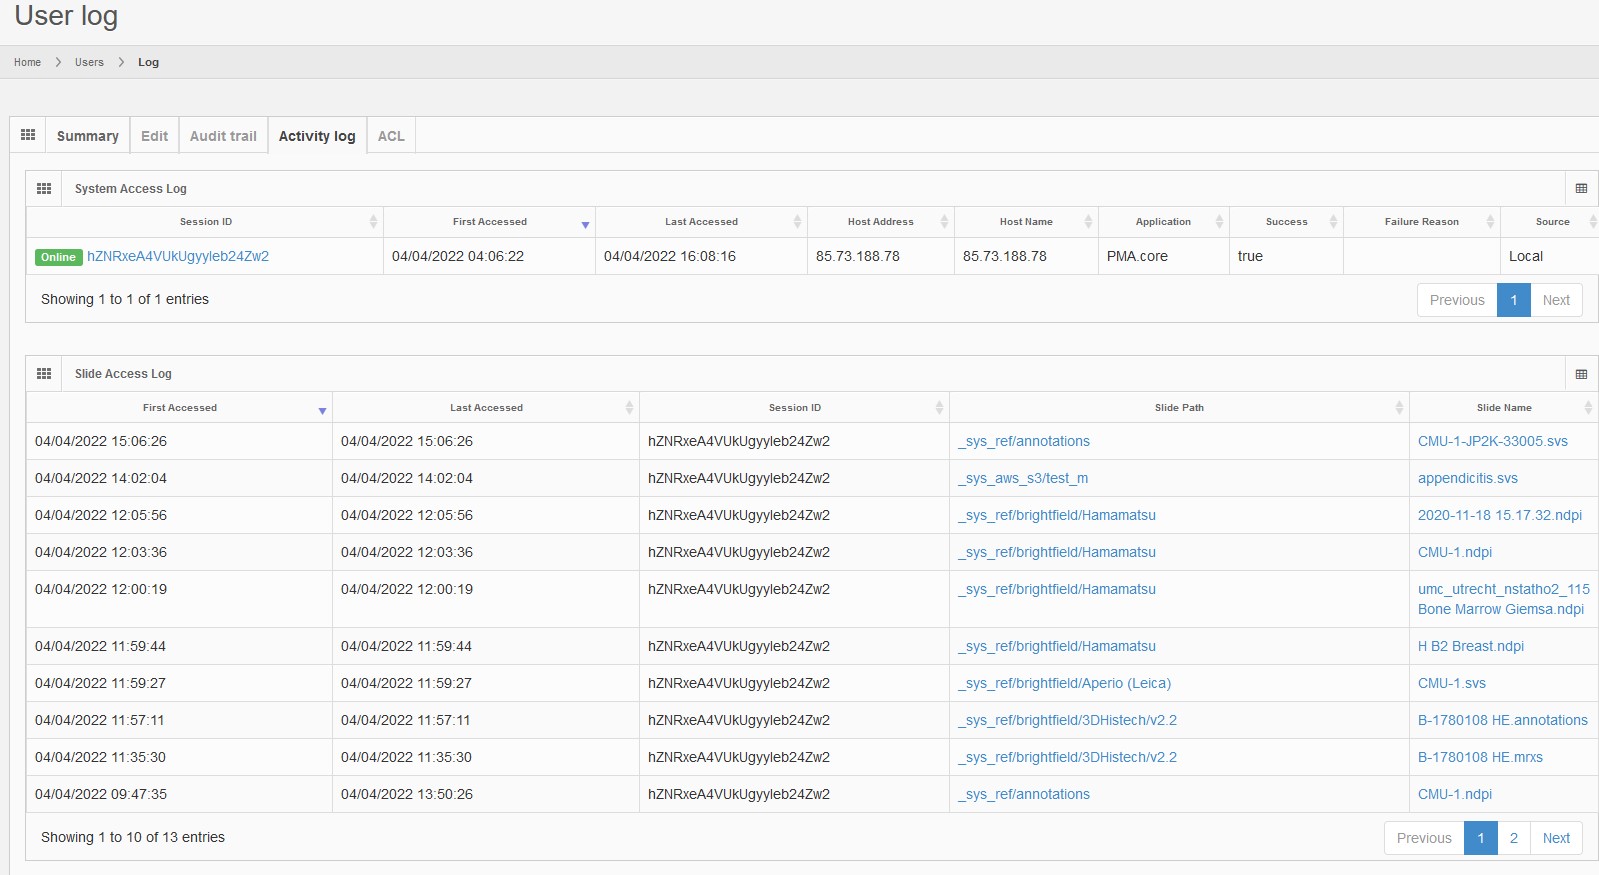Image resolution: width=1599 pixels, height=875 pixels.
Task: Open the Summary tab
Action: [x=87, y=136]
